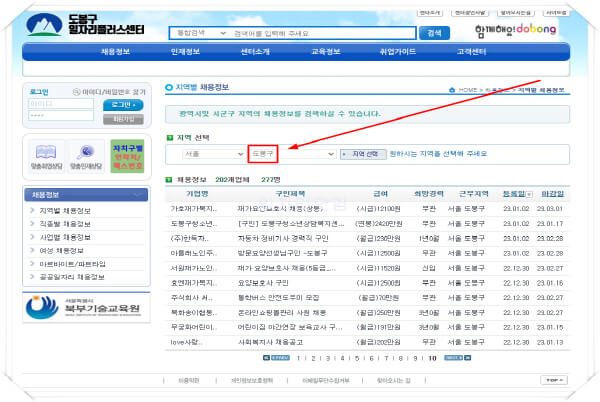Click the 아이디 input field
The width and height of the screenshot is (600, 402).
[x=61, y=104]
